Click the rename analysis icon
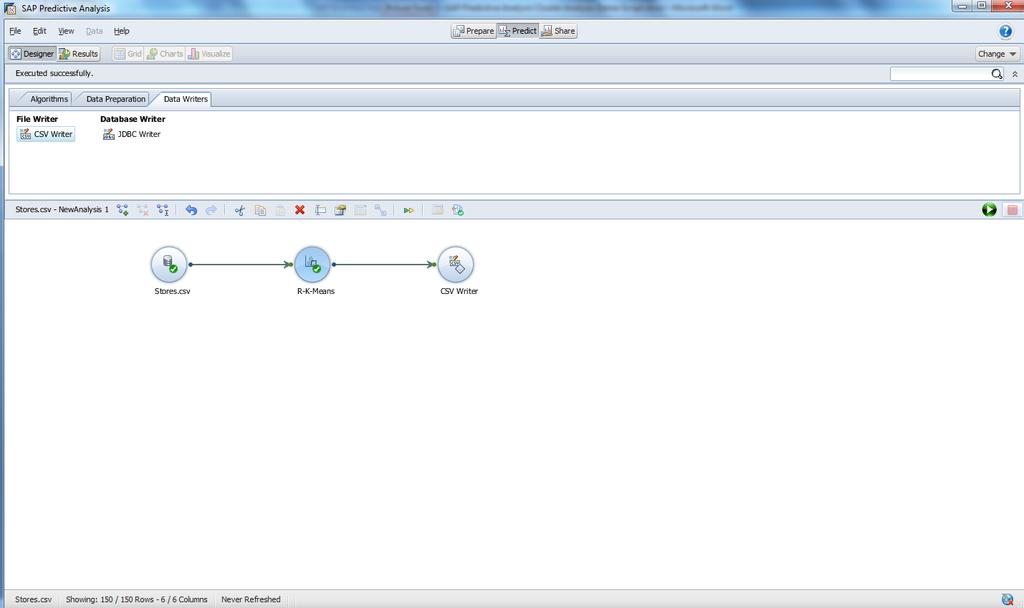The image size is (1024, 608). tap(163, 210)
